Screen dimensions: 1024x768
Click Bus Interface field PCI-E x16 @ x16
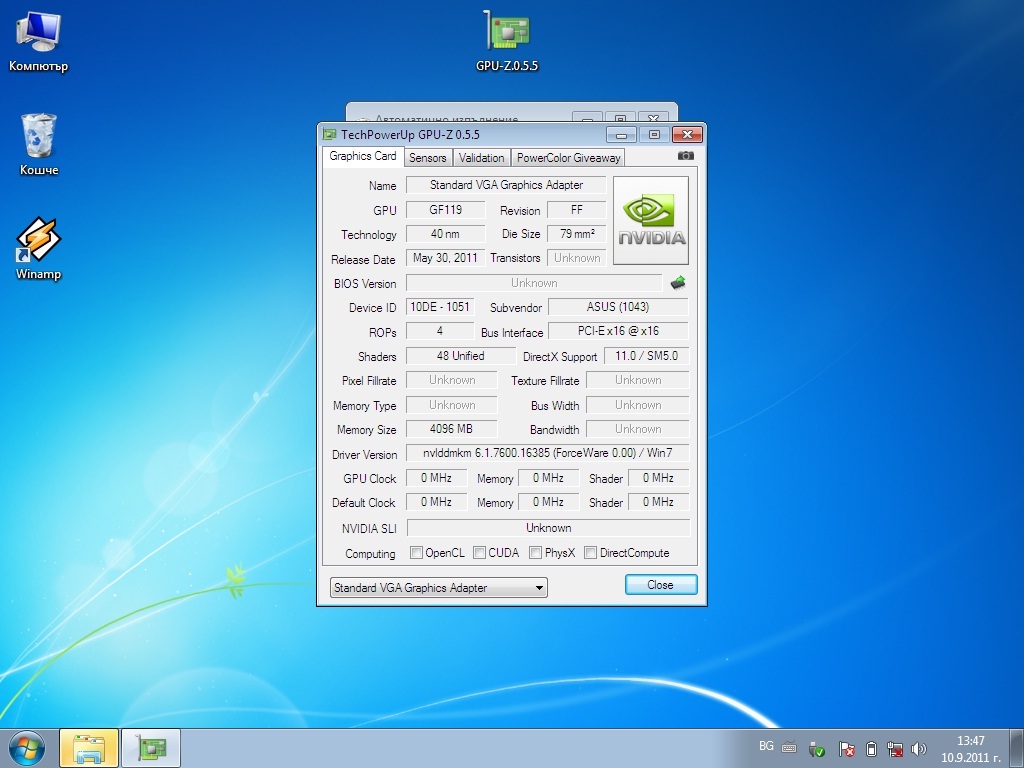[x=618, y=331]
